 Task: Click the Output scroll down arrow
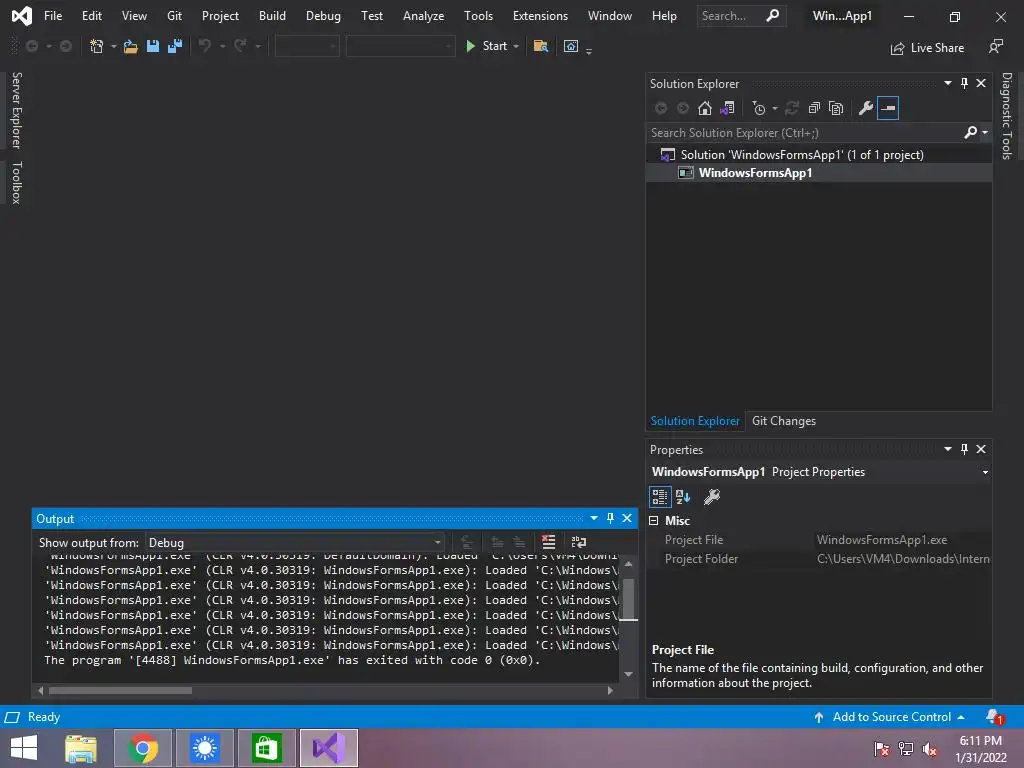tap(628, 674)
